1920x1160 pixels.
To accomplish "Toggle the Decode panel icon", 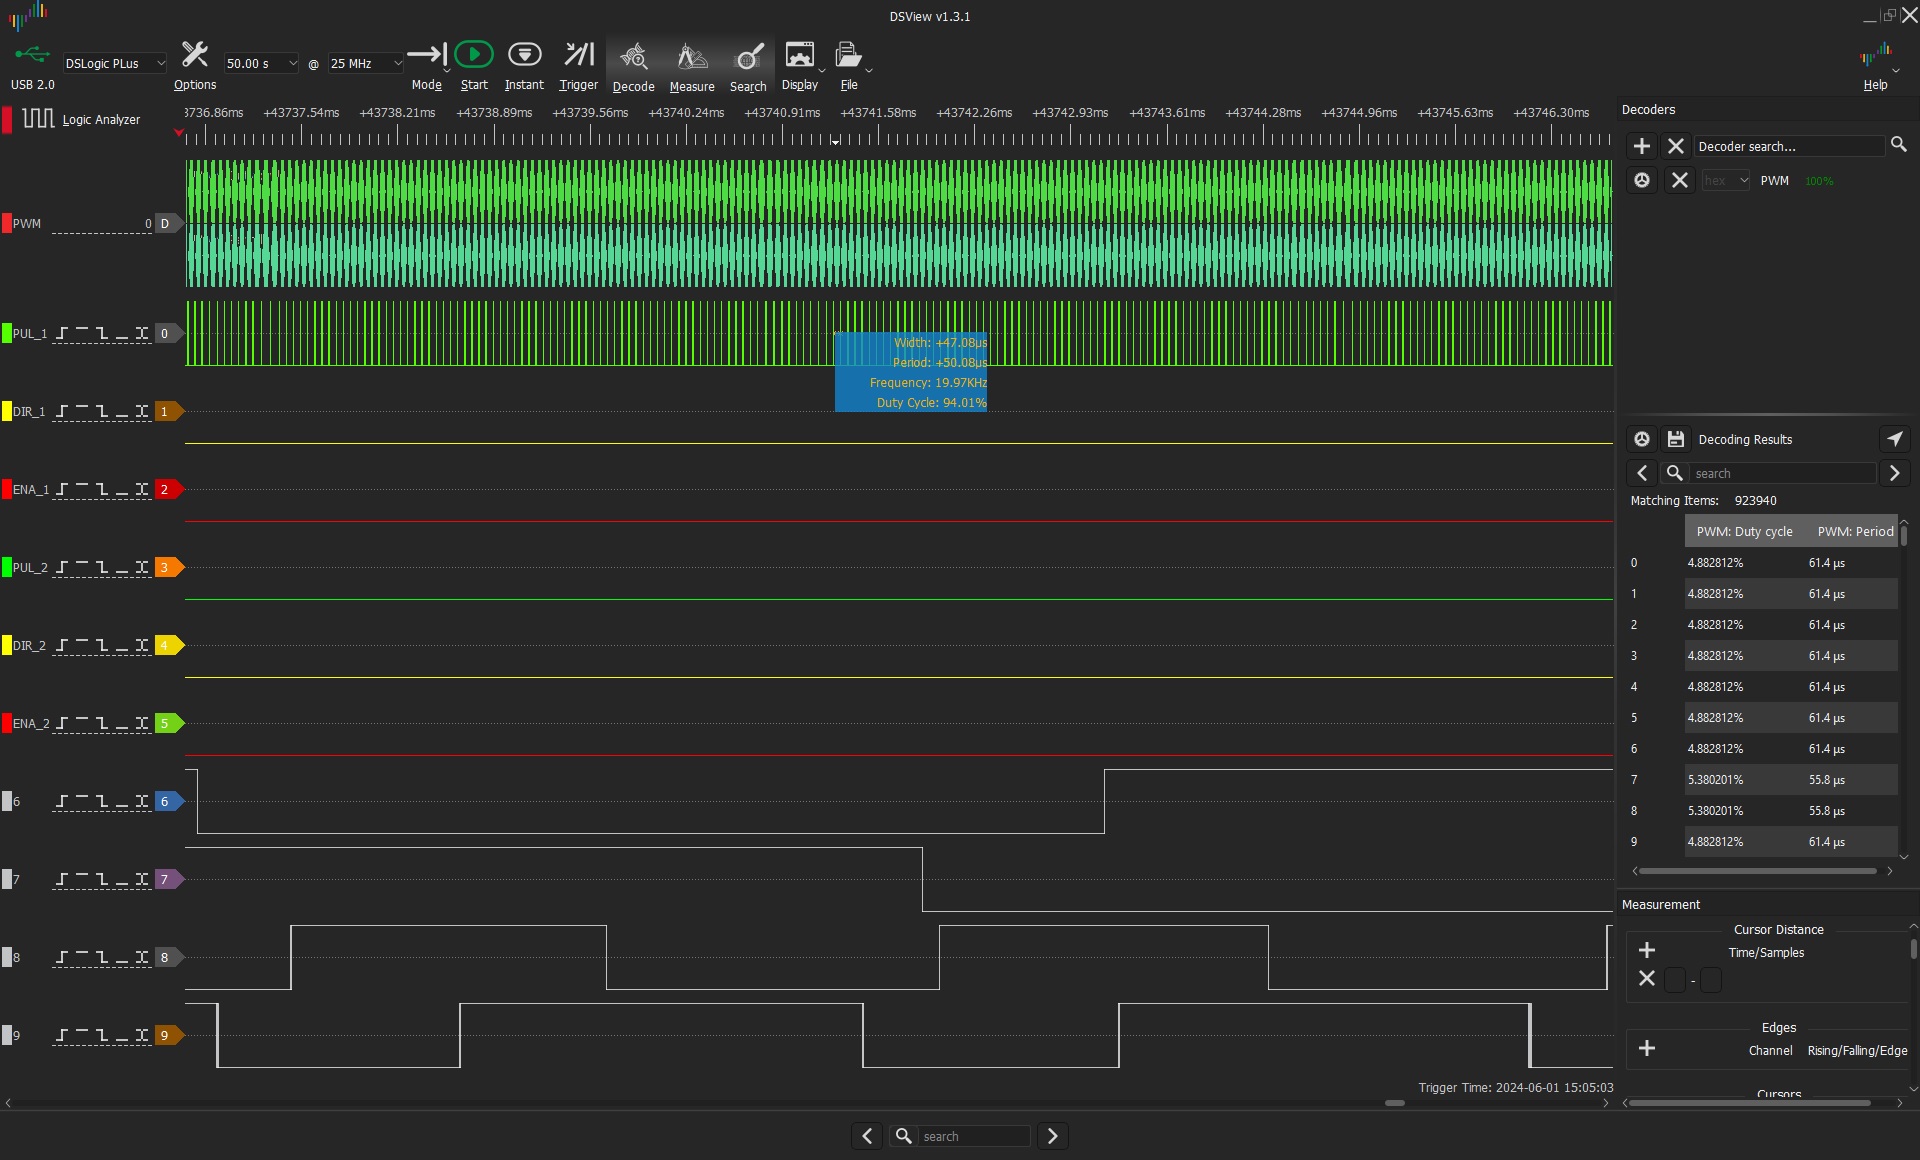I will [633, 56].
